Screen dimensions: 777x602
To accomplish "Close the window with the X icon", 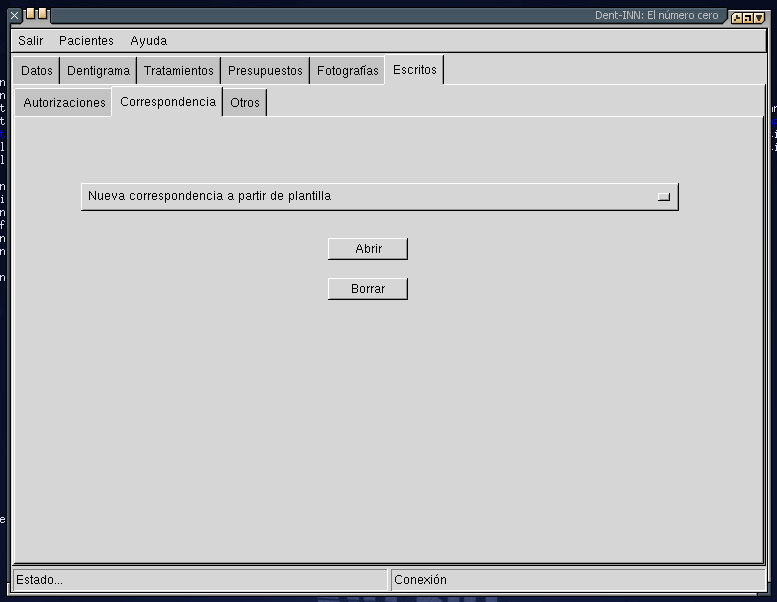I will click(14, 16).
